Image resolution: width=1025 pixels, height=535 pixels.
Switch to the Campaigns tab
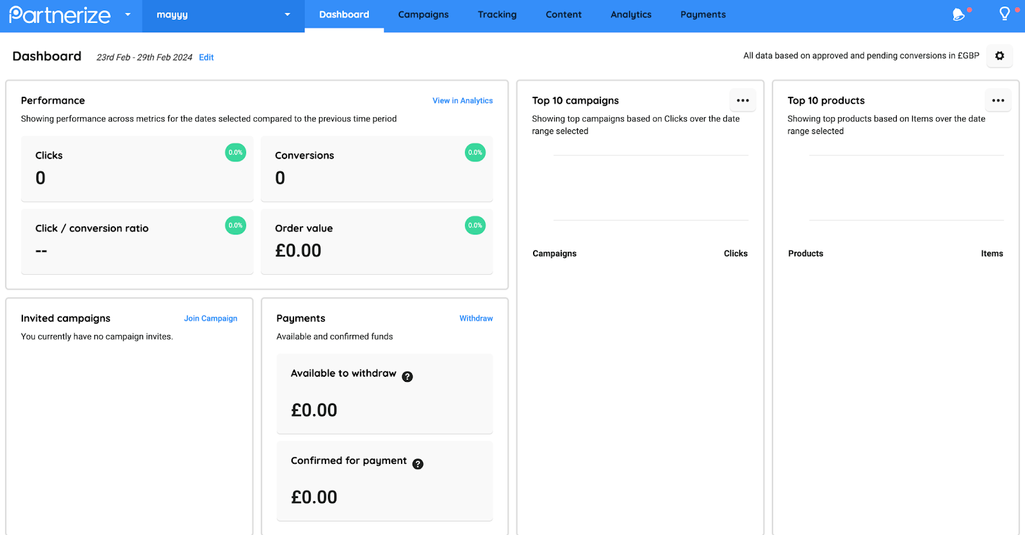pyautogui.click(x=423, y=15)
